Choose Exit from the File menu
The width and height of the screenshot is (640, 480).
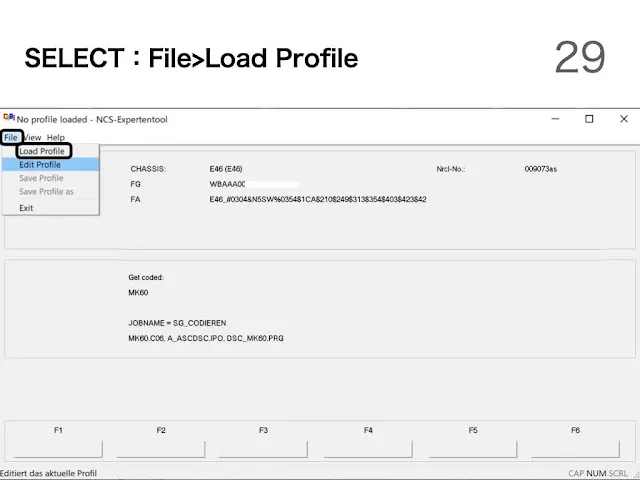click(26, 208)
